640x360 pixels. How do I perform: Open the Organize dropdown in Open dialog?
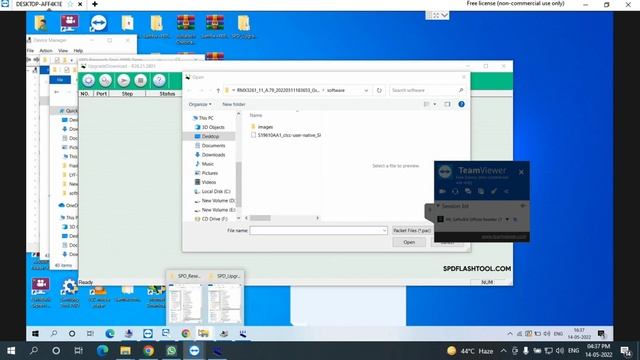coord(200,104)
